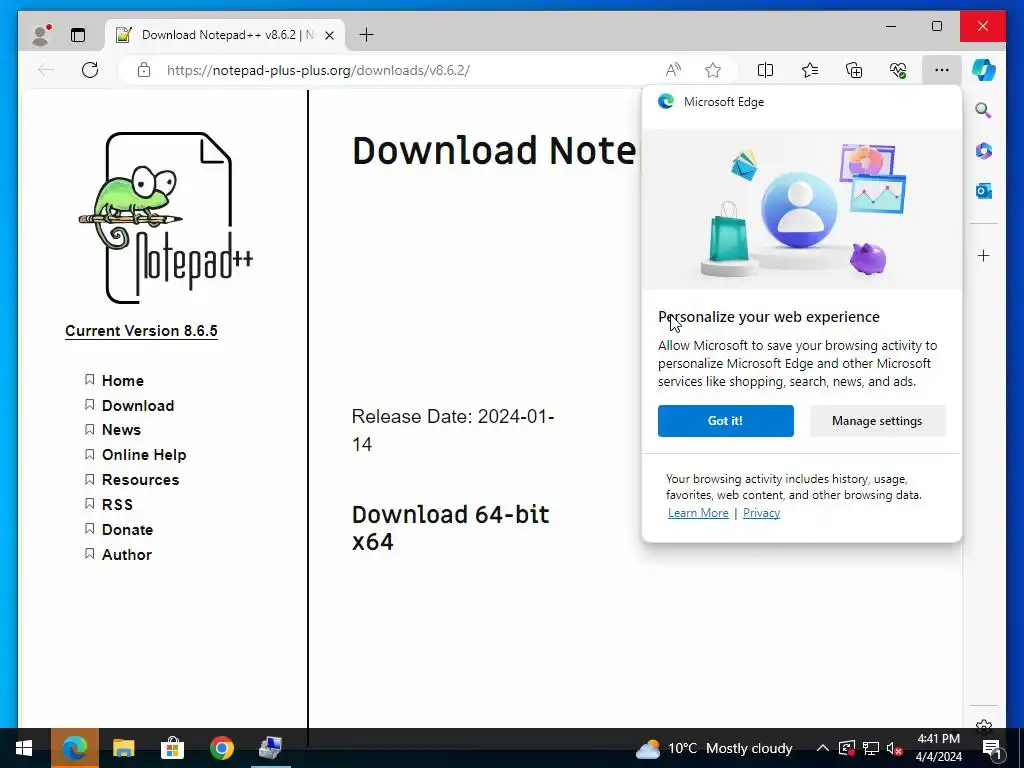Open sidebar Search tool
Screen dimensions: 1024x768
(984, 110)
